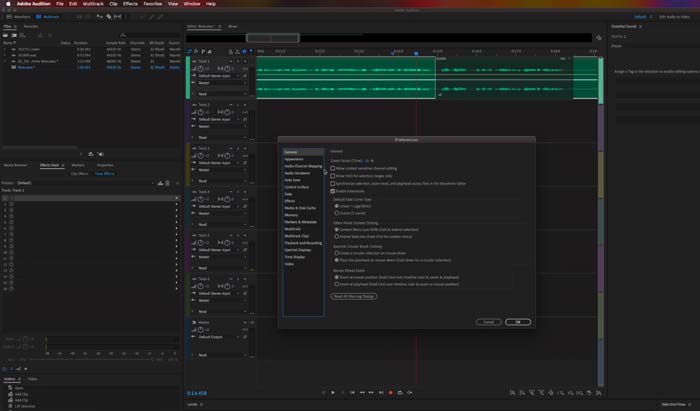Viewport: 700px width, 411px height.
Task: Enable Allow context-sensitive channel editing checkbox
Action: point(333,168)
